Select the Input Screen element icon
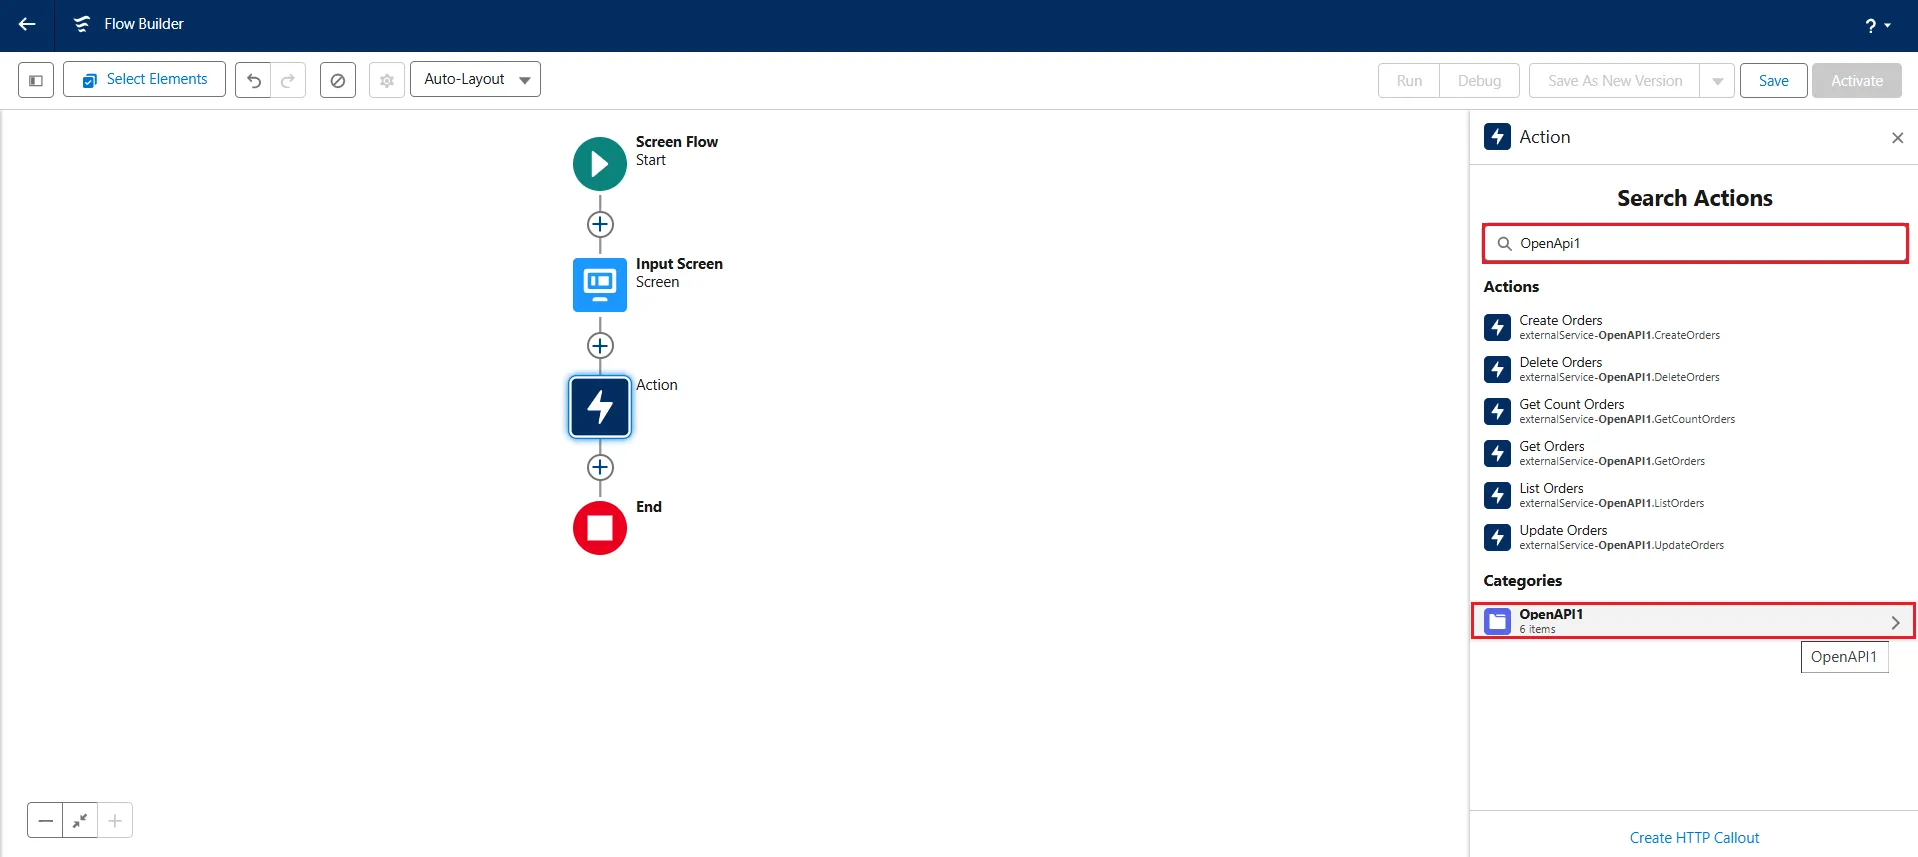Screen dimensions: 1918x857 600,285
